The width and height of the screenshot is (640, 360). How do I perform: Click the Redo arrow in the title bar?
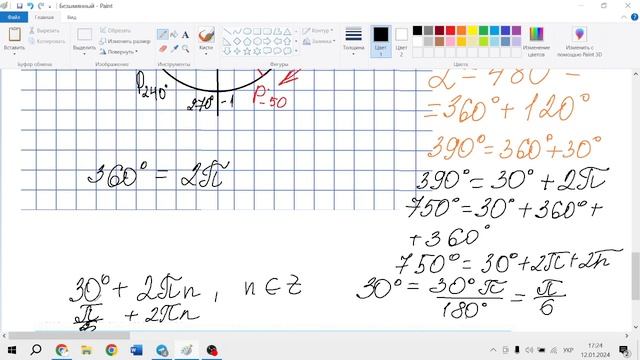[x=41, y=6]
